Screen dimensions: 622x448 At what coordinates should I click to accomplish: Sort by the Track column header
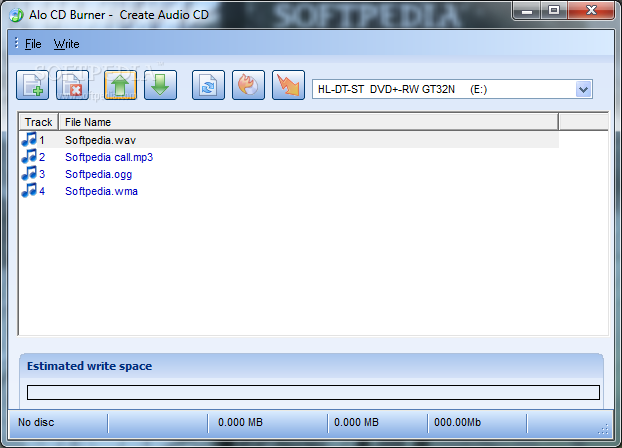pos(38,122)
